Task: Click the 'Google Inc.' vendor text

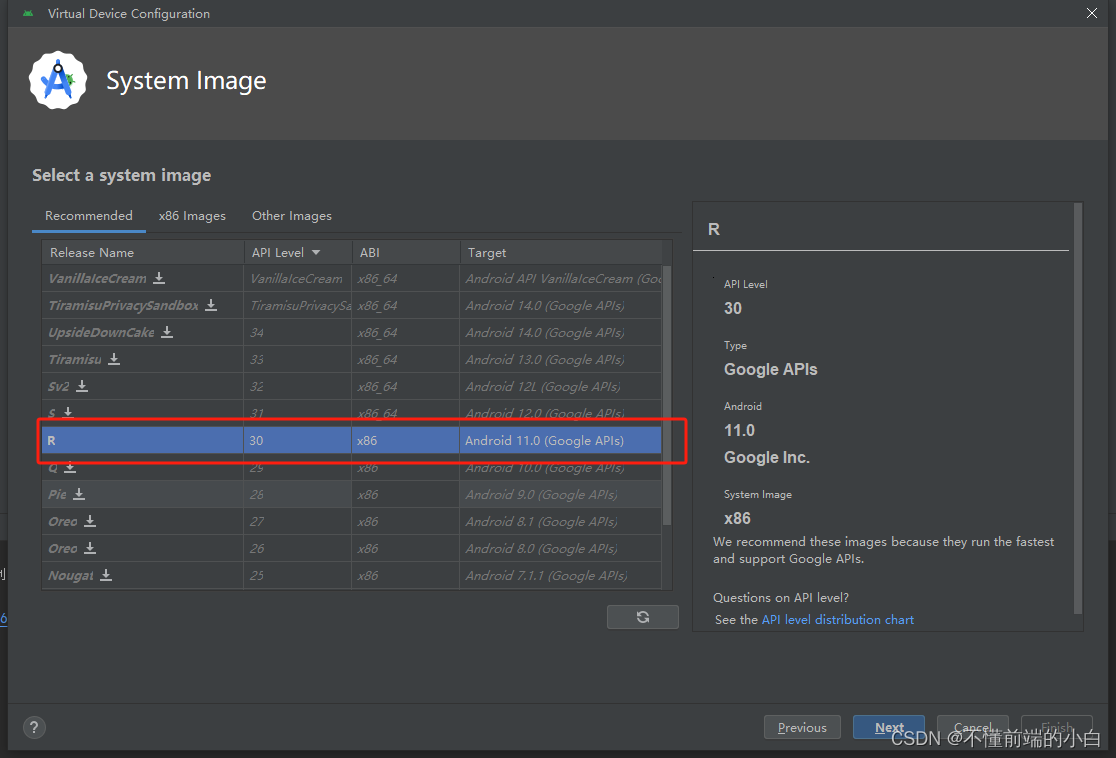Action: (x=767, y=458)
